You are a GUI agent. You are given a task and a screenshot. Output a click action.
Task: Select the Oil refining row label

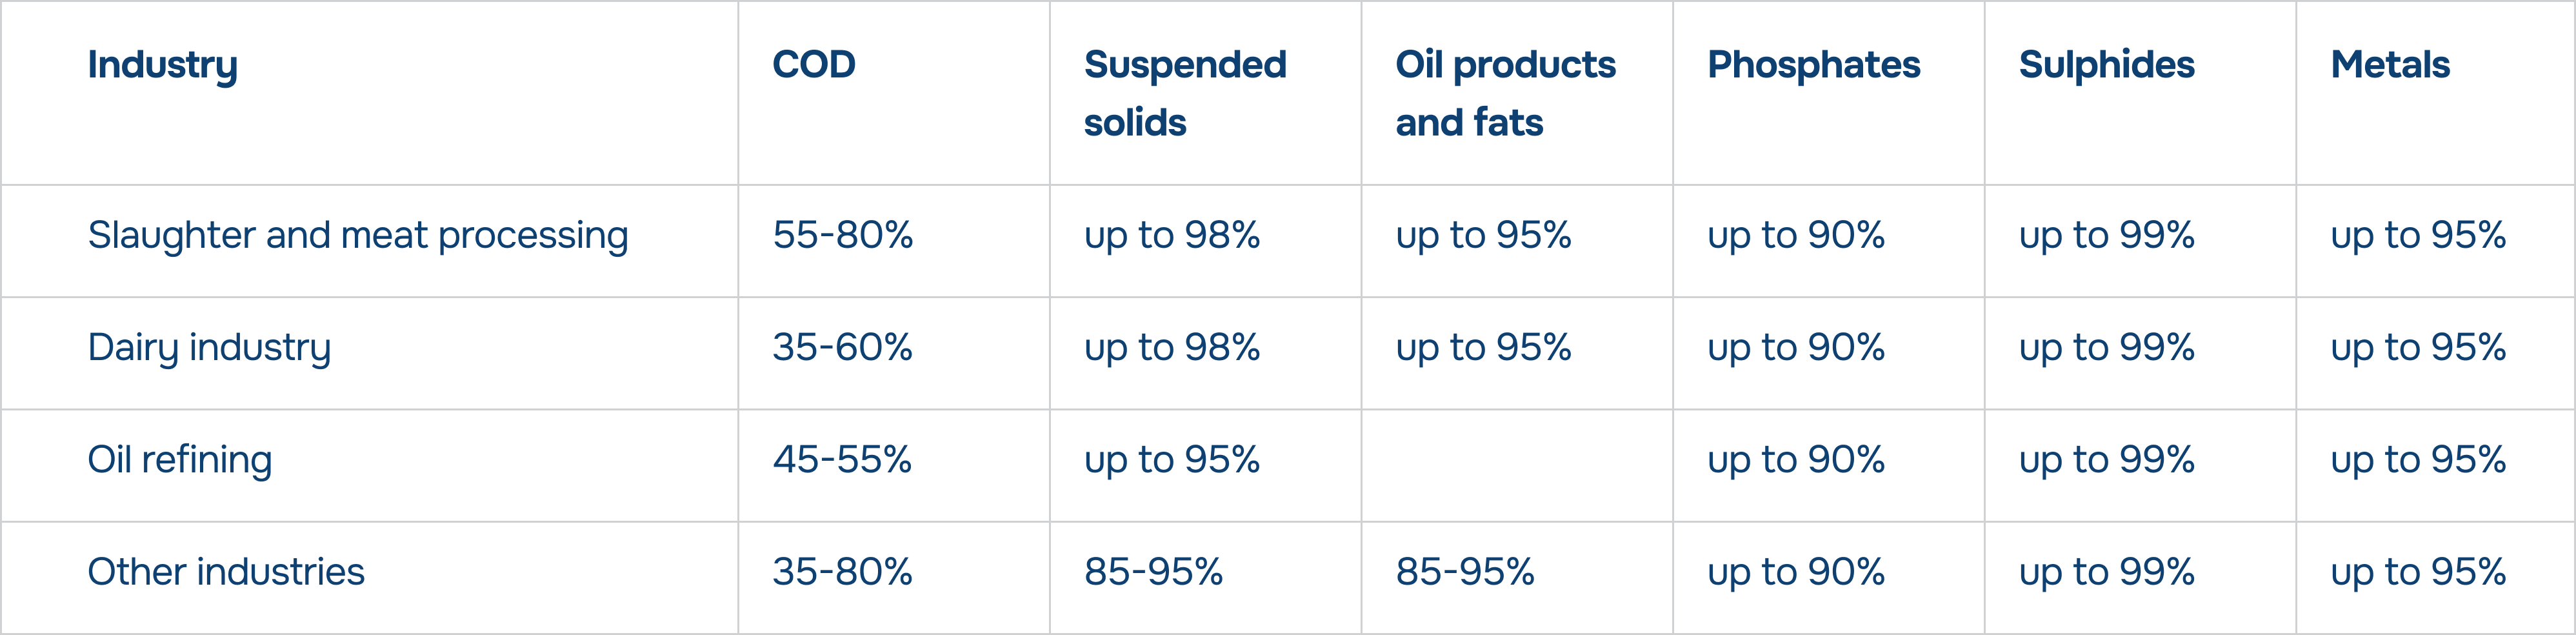tap(180, 460)
